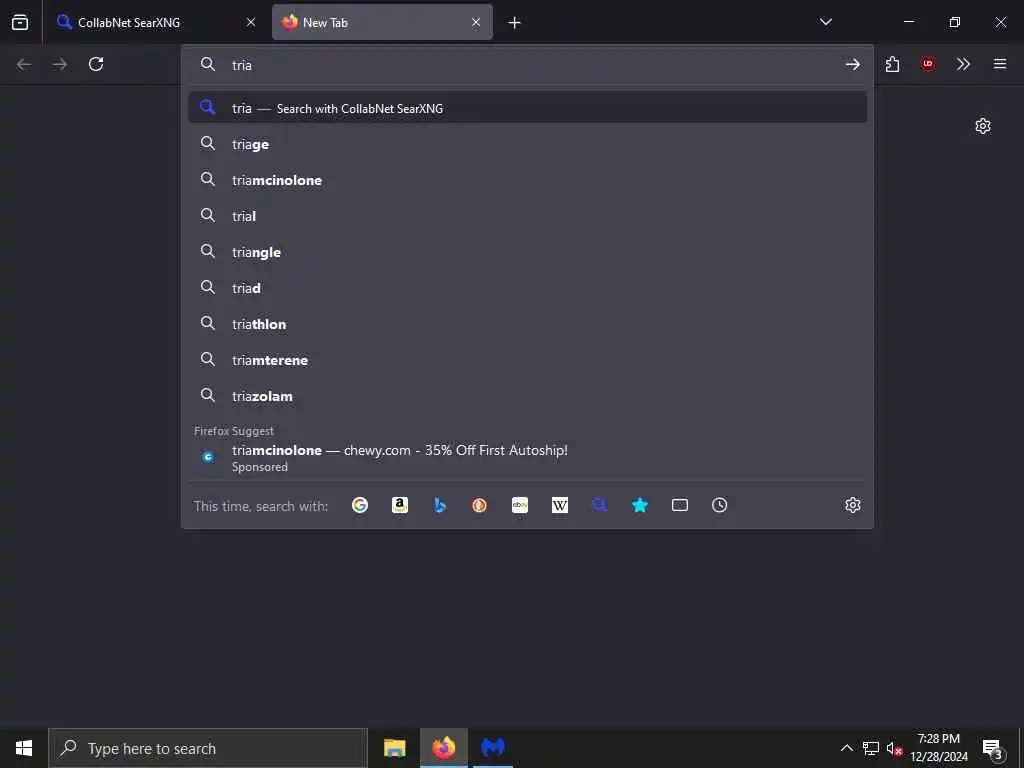1024x768 pixels.
Task: Choose the trial suggestion
Action: click(528, 216)
